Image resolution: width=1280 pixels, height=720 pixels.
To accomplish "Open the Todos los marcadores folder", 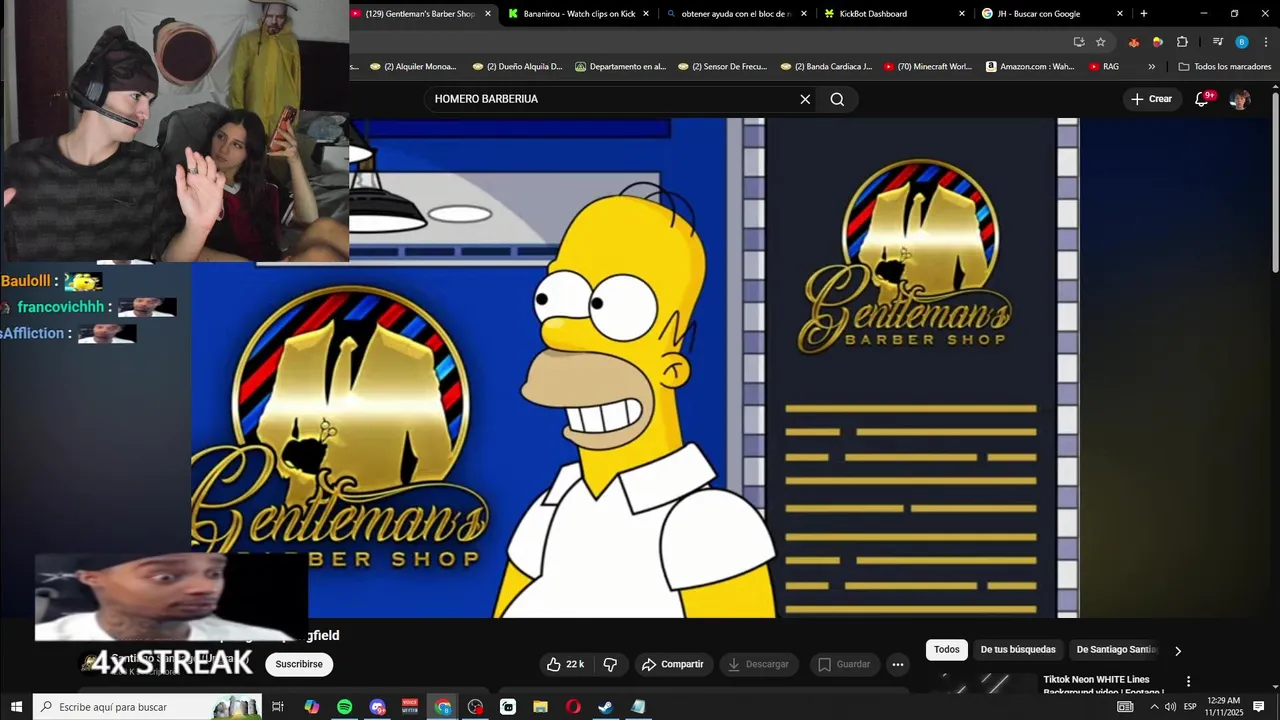I will 1225,67.
